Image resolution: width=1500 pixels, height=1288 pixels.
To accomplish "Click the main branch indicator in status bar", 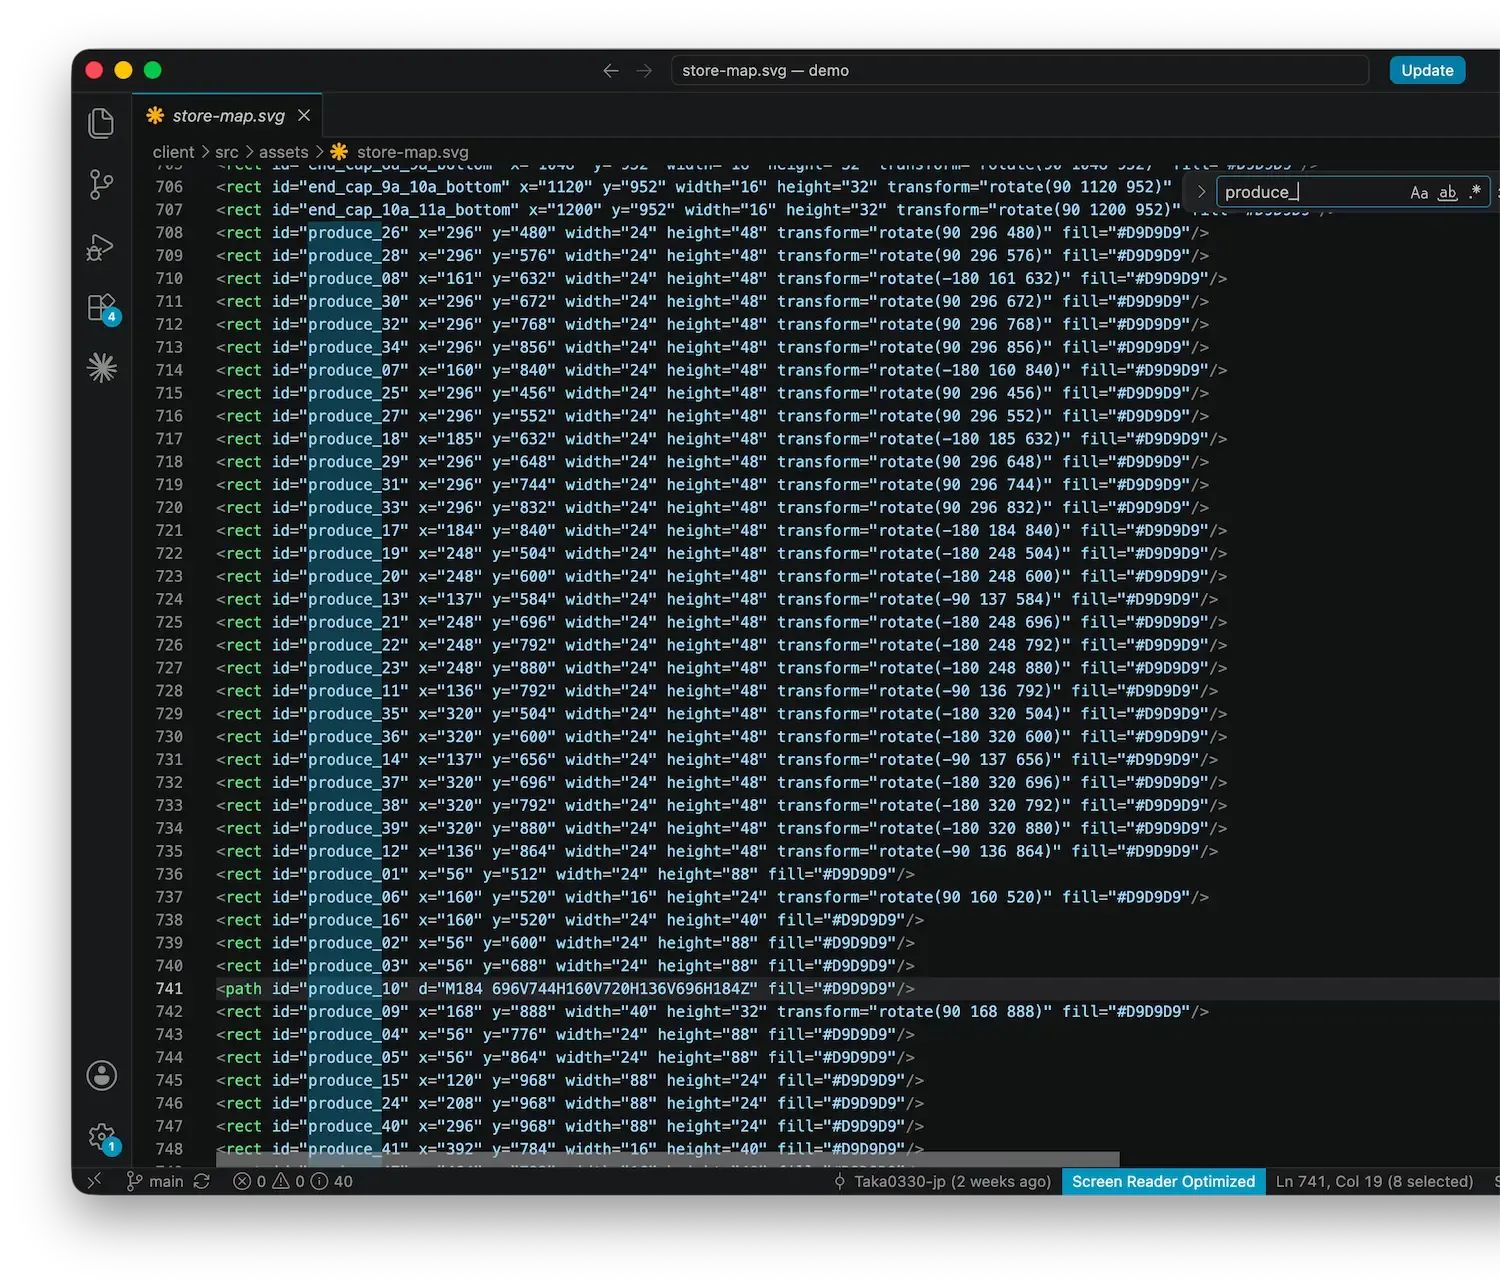I will [155, 1181].
